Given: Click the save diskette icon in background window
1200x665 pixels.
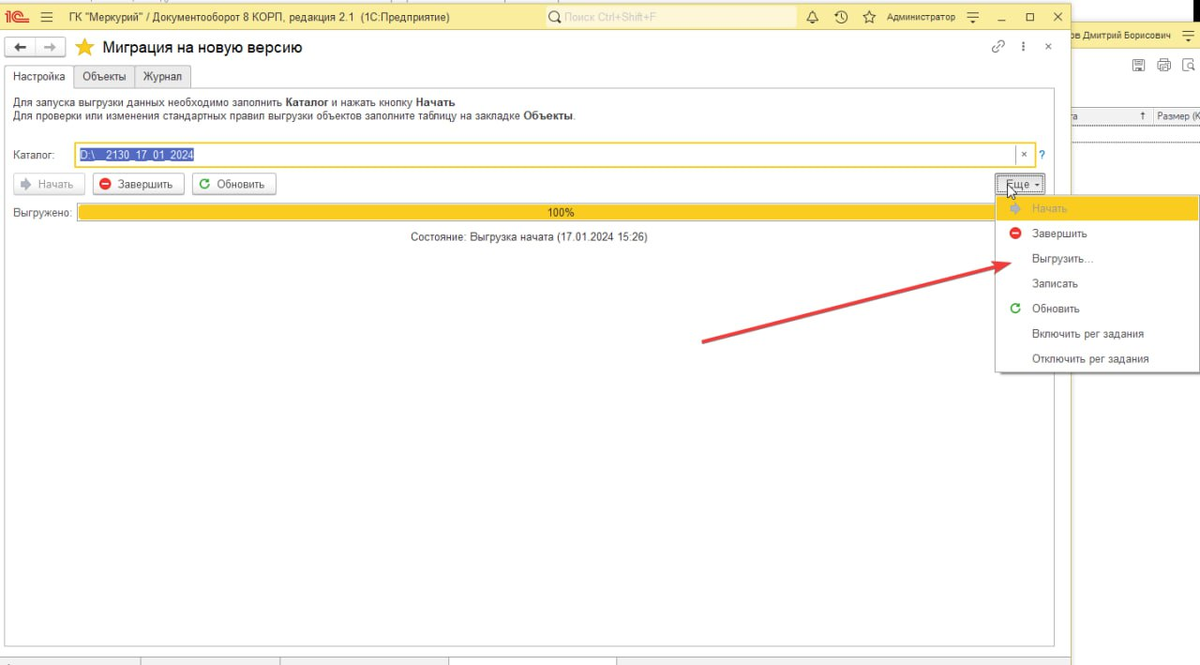Looking at the screenshot, I should tap(1138, 65).
